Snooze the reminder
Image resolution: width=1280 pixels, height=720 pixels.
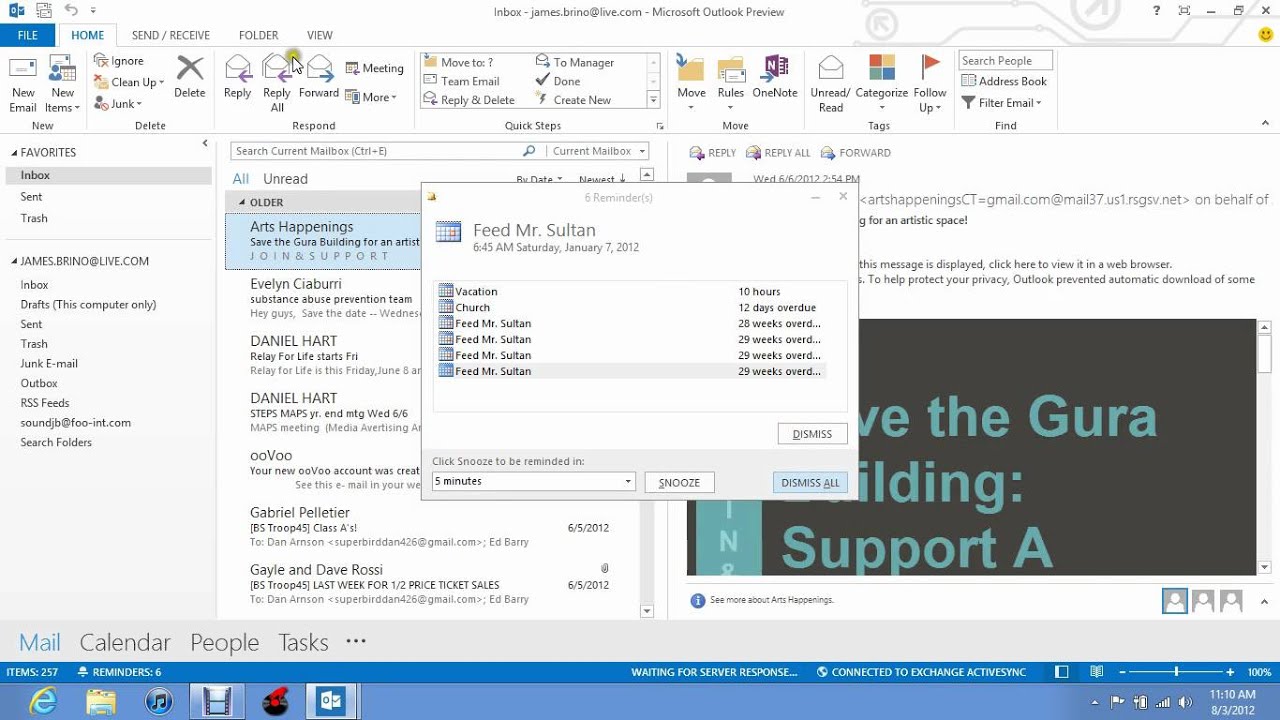[679, 483]
